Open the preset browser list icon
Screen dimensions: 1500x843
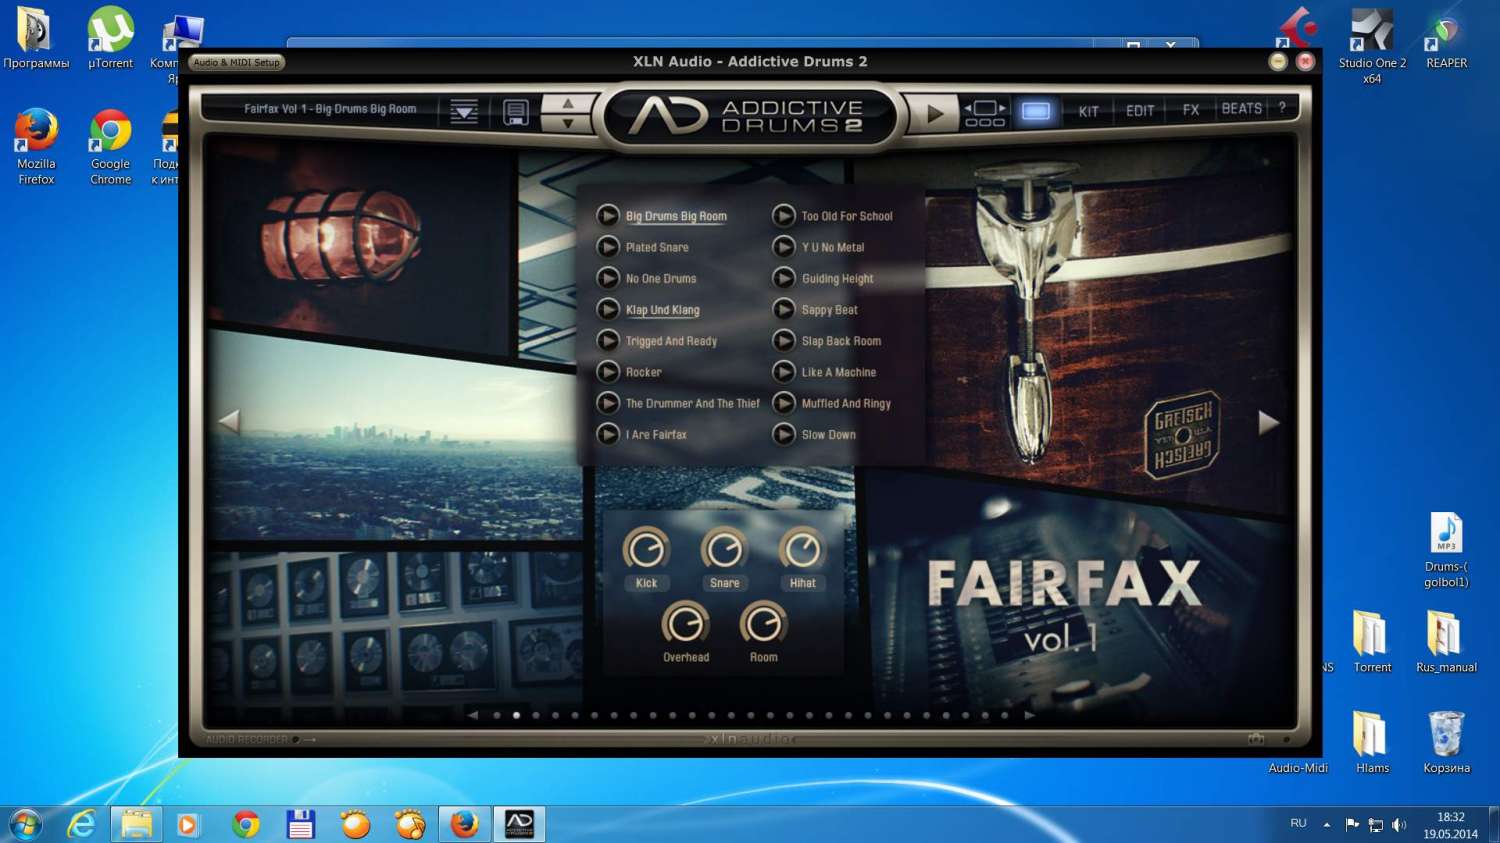pos(463,112)
